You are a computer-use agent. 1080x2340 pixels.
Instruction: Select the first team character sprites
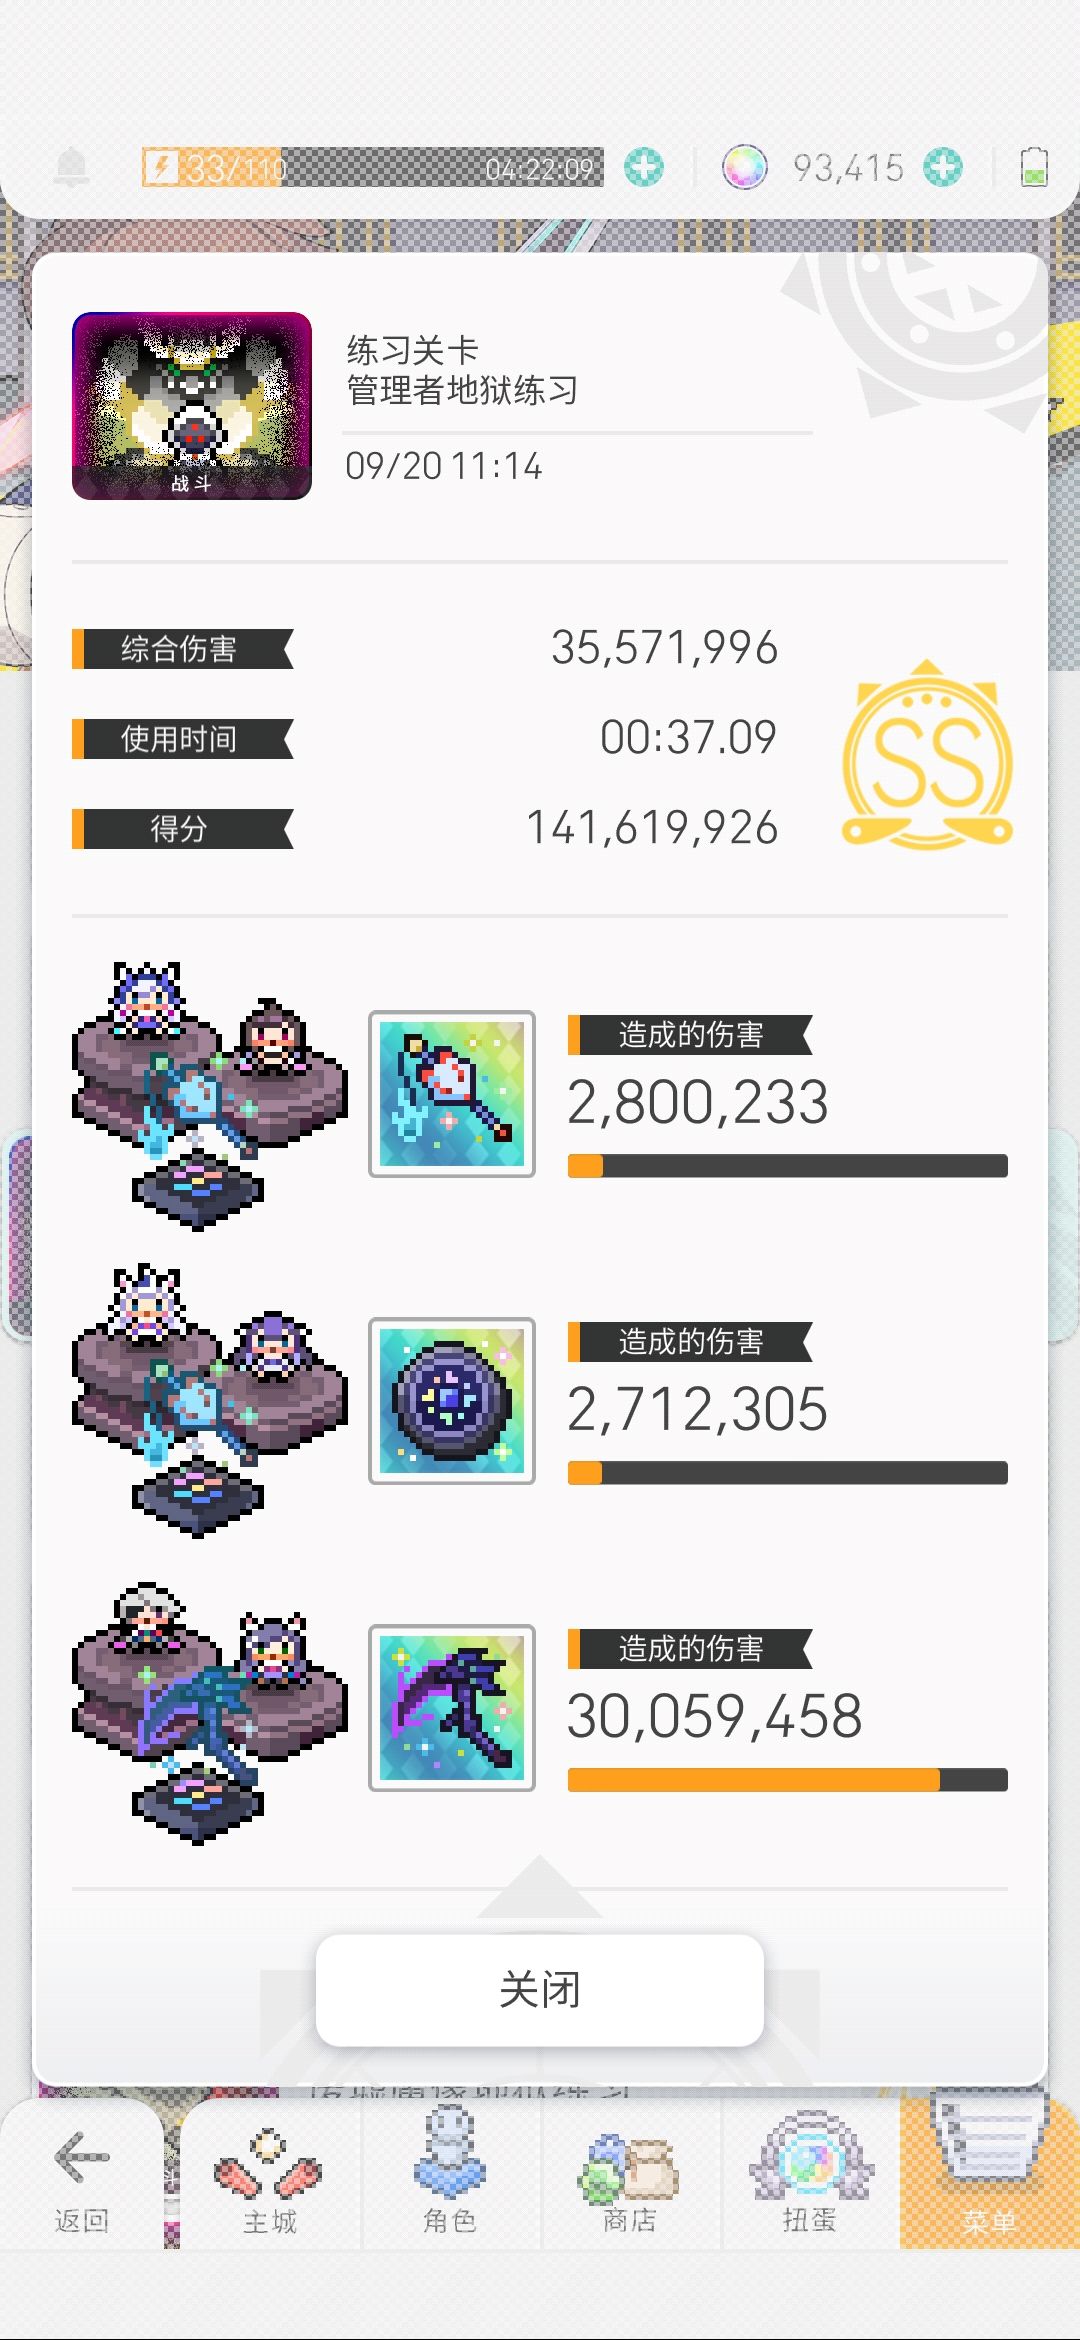pyautogui.click(x=209, y=1094)
